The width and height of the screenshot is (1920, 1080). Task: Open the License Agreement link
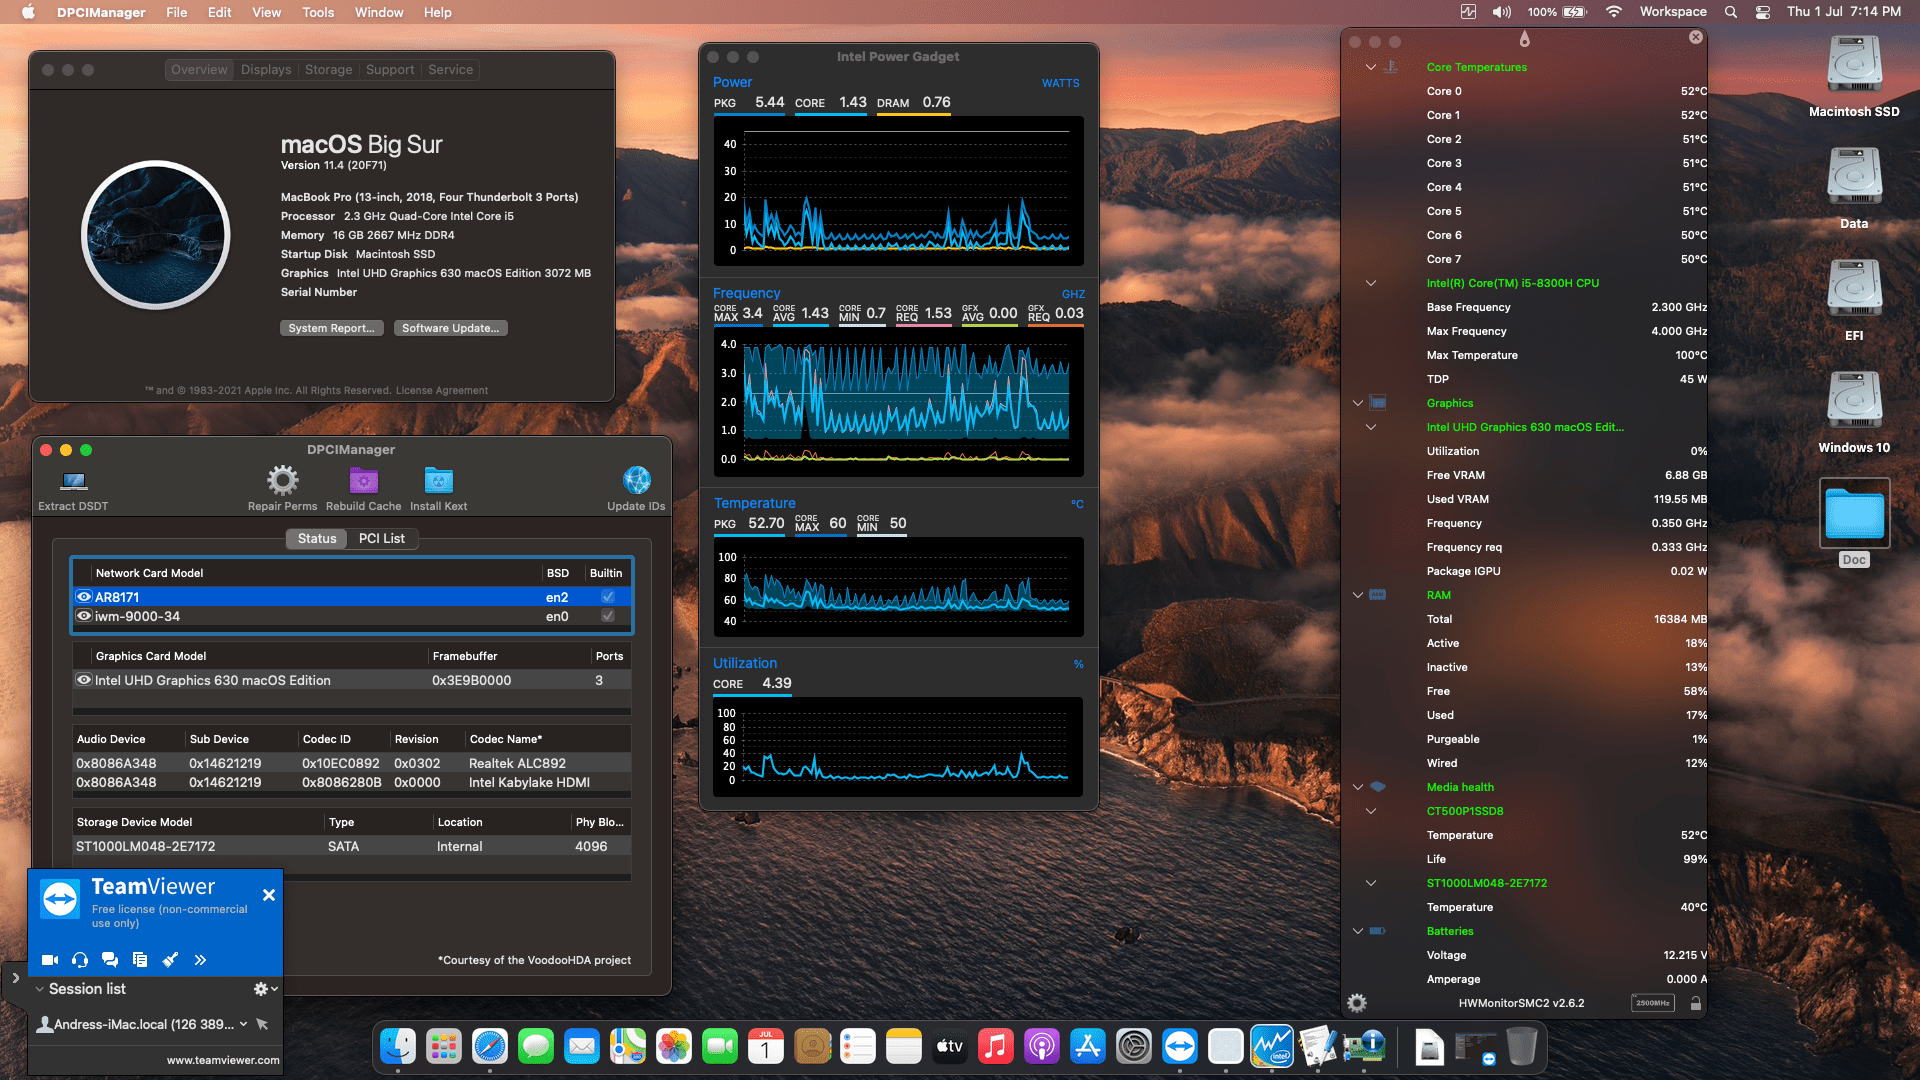[x=442, y=391]
